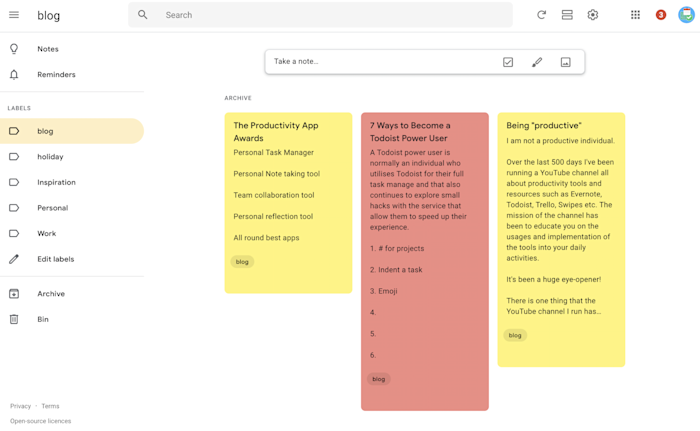This screenshot has height=431, width=700.
Task: Click the holiday label tag icon
Action: click(14, 157)
